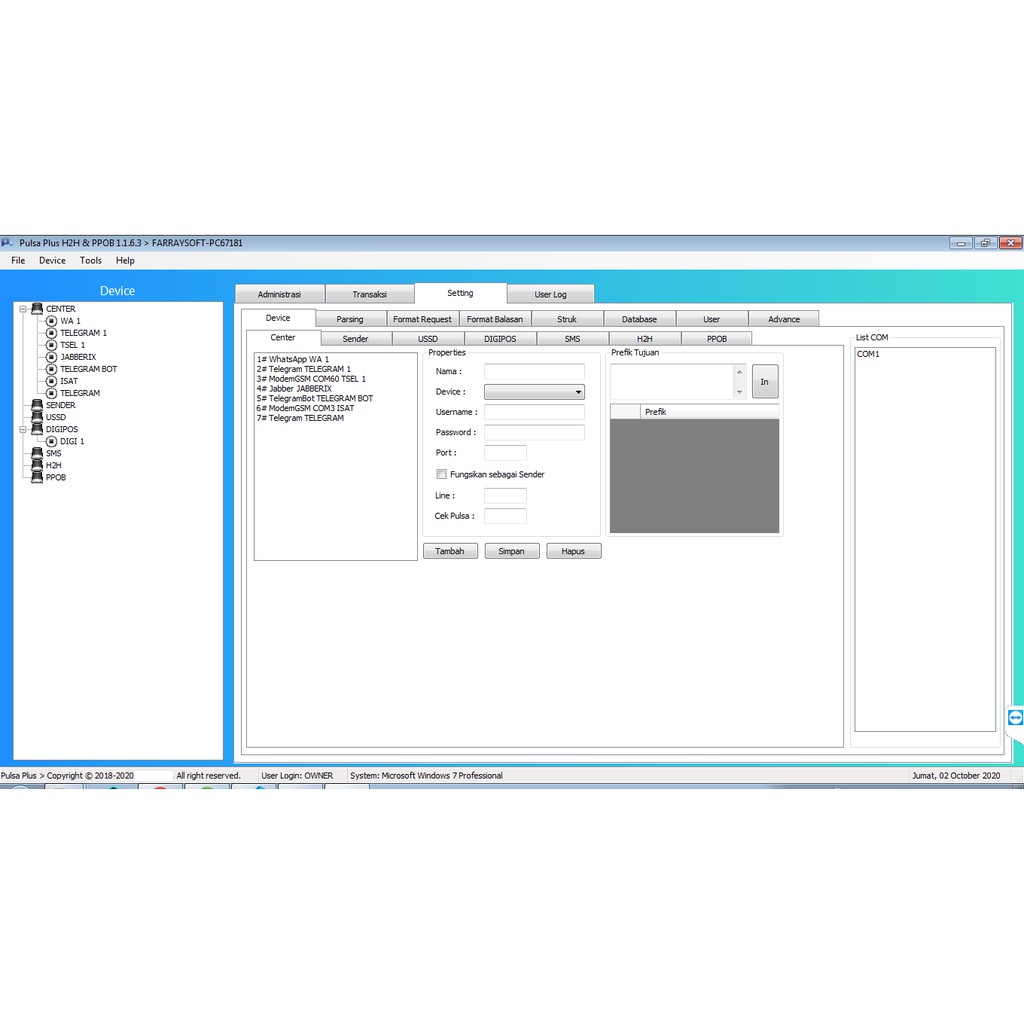
Task: Click the DIGI 1 device status icon
Action: pos(52,441)
